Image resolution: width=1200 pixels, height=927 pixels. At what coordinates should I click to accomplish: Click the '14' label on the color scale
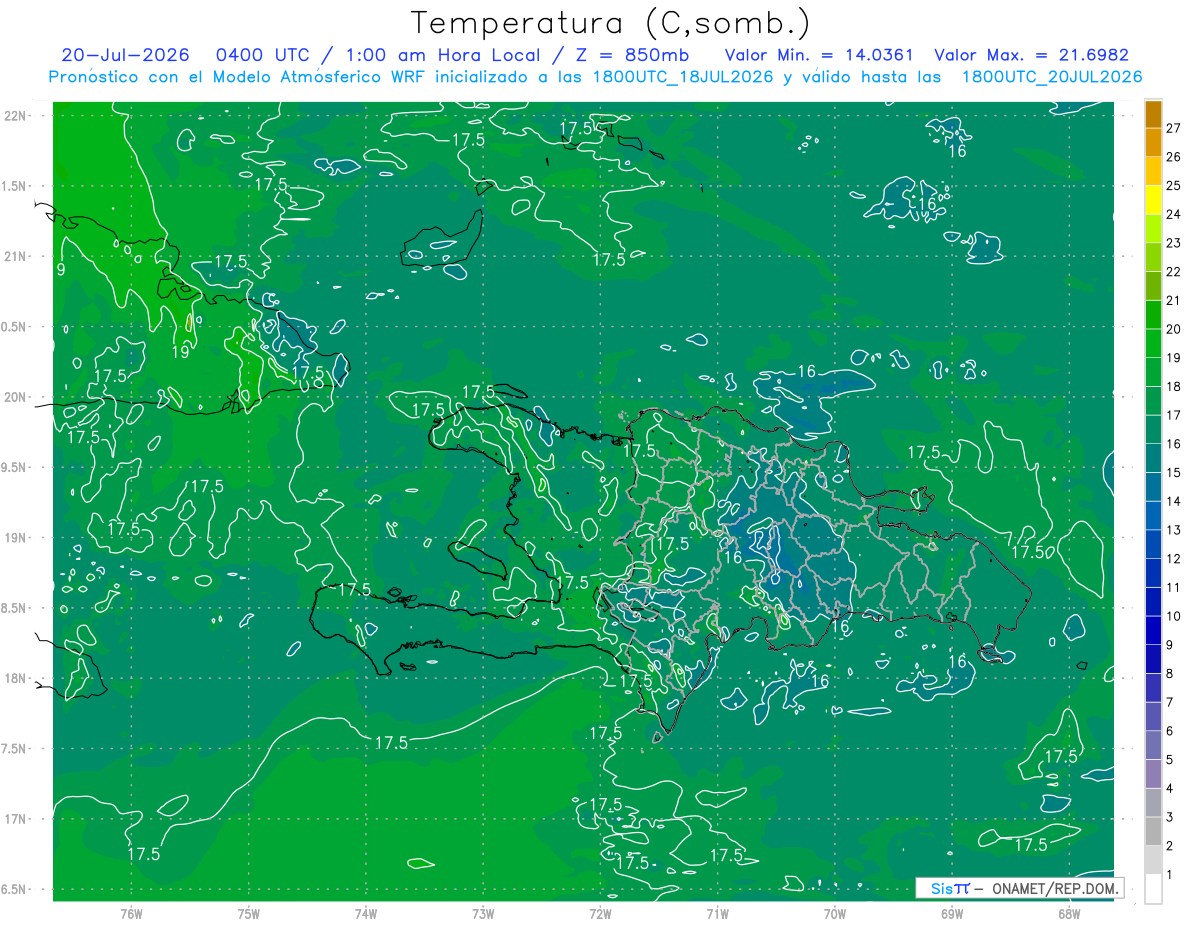click(x=1173, y=501)
